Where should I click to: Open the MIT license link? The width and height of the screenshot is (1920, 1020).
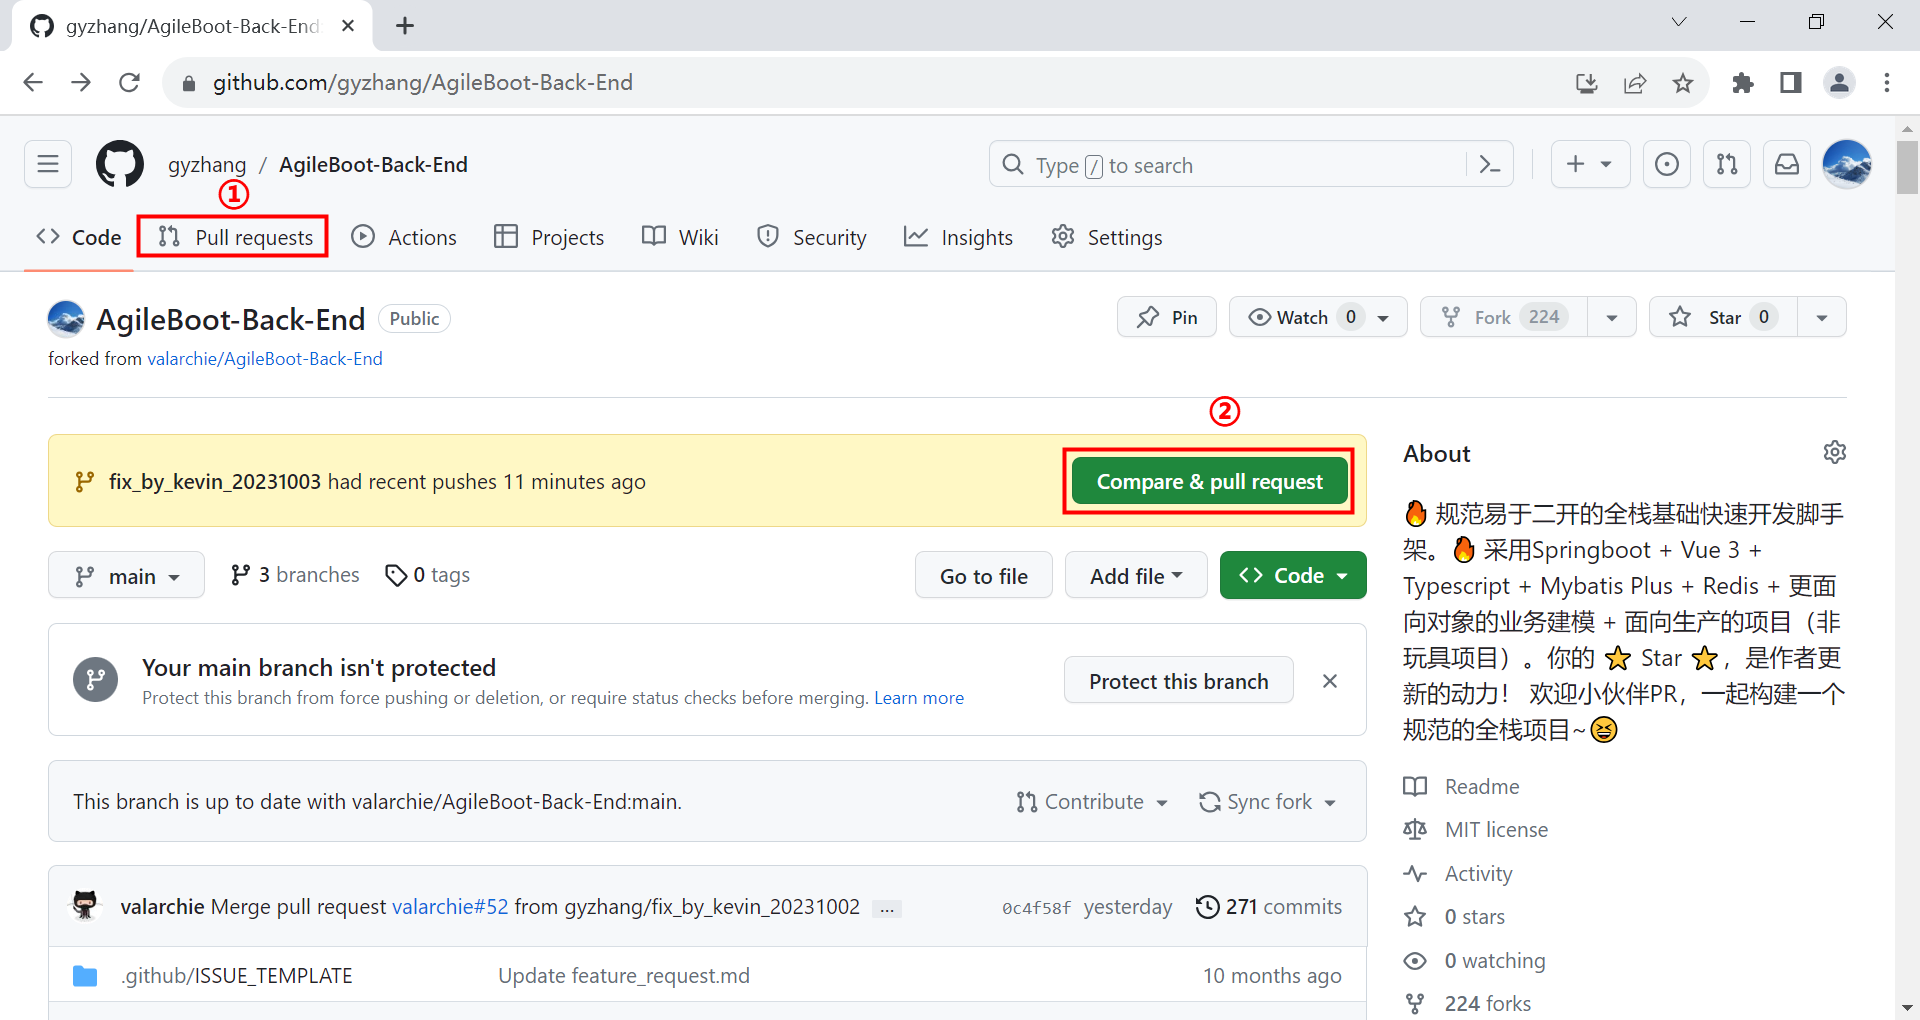(x=1475, y=830)
